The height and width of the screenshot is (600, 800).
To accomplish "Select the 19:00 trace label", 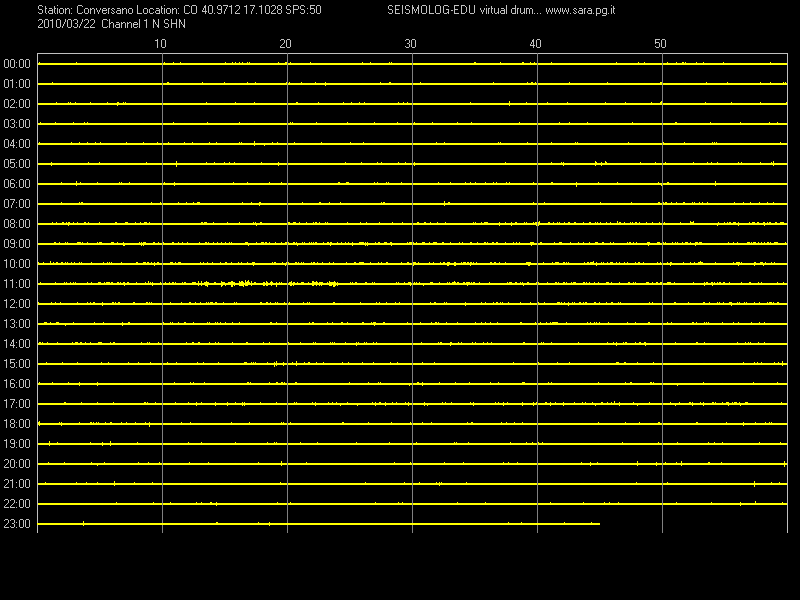I will (17, 444).
